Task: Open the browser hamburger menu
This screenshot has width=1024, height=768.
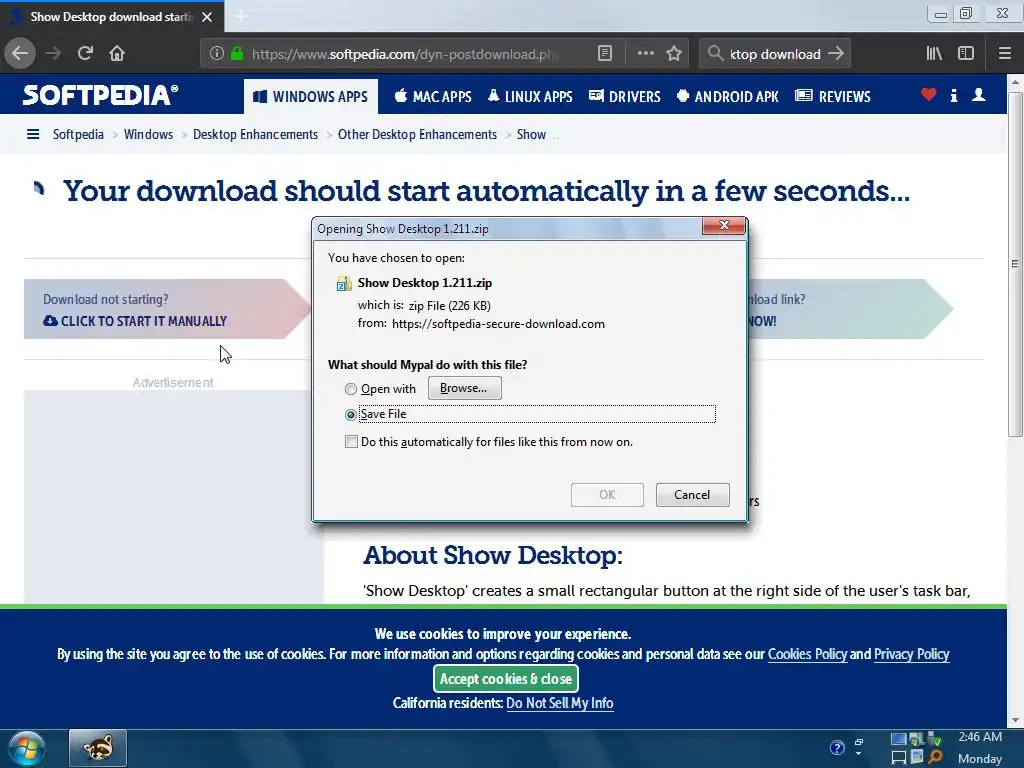Action: click(x=1004, y=54)
